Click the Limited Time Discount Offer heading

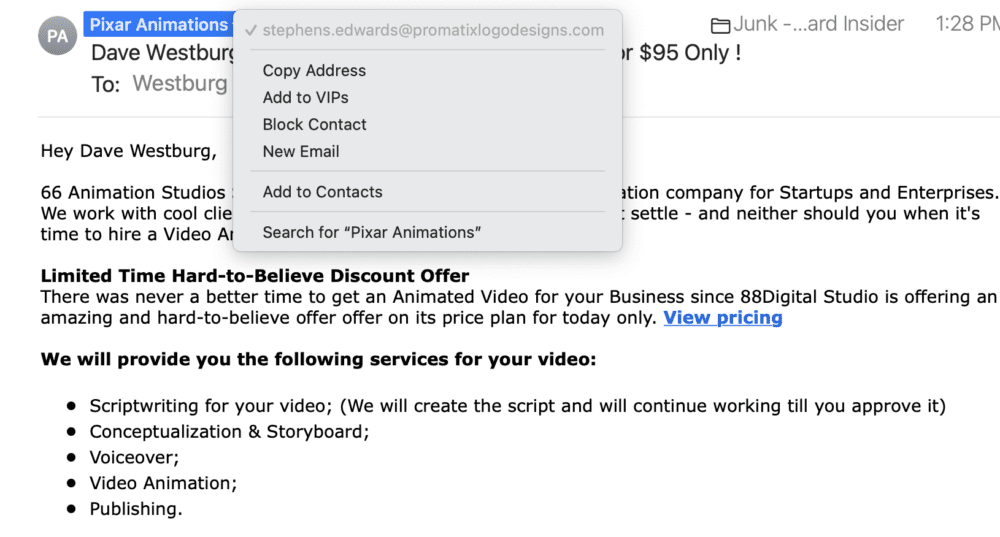[x=254, y=276]
